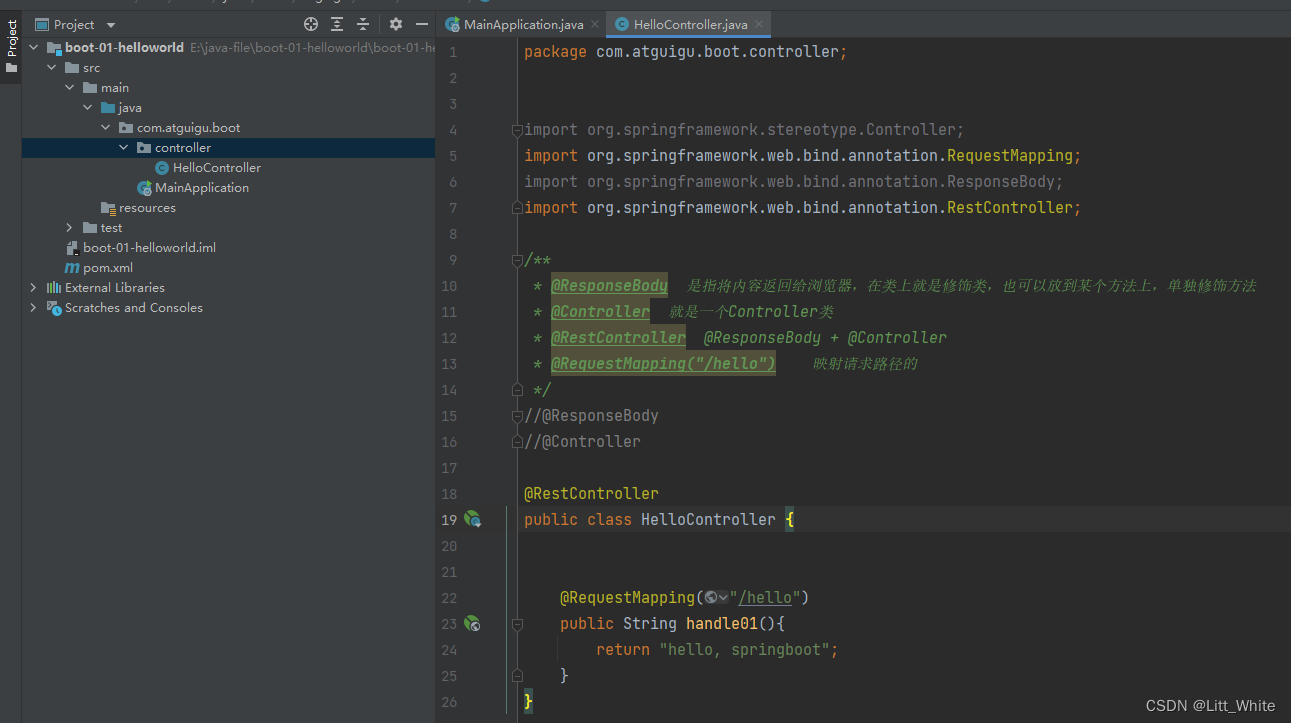Image resolution: width=1291 pixels, height=723 pixels.
Task: Click the @Controller tag in Javadoc line 11
Action: pyautogui.click(x=600, y=311)
